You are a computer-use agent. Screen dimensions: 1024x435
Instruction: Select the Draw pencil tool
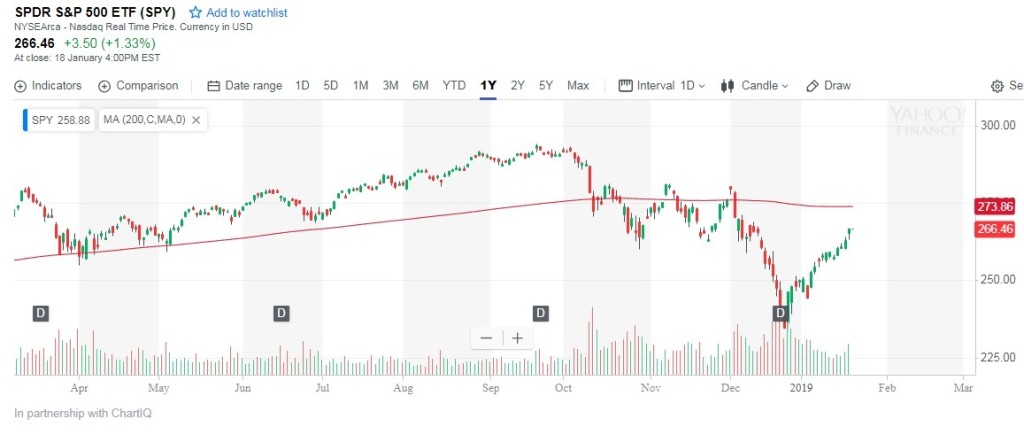813,86
